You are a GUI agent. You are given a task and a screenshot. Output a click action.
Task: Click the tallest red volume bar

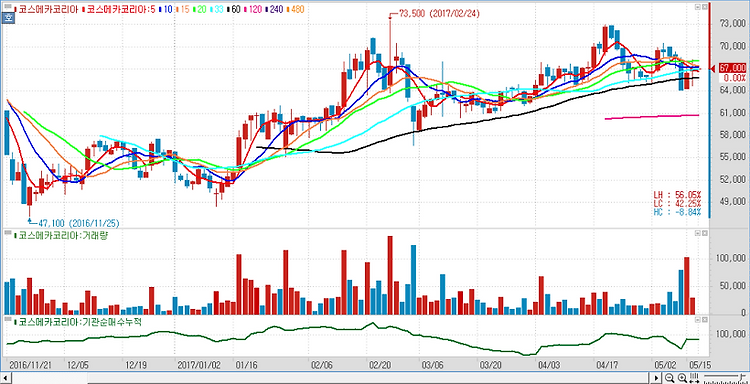[x=390, y=275]
